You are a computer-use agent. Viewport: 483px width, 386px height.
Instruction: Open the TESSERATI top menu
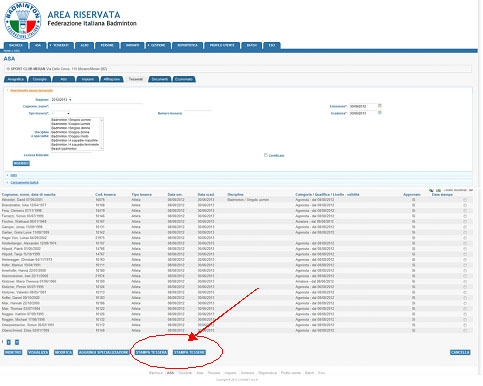[60, 45]
